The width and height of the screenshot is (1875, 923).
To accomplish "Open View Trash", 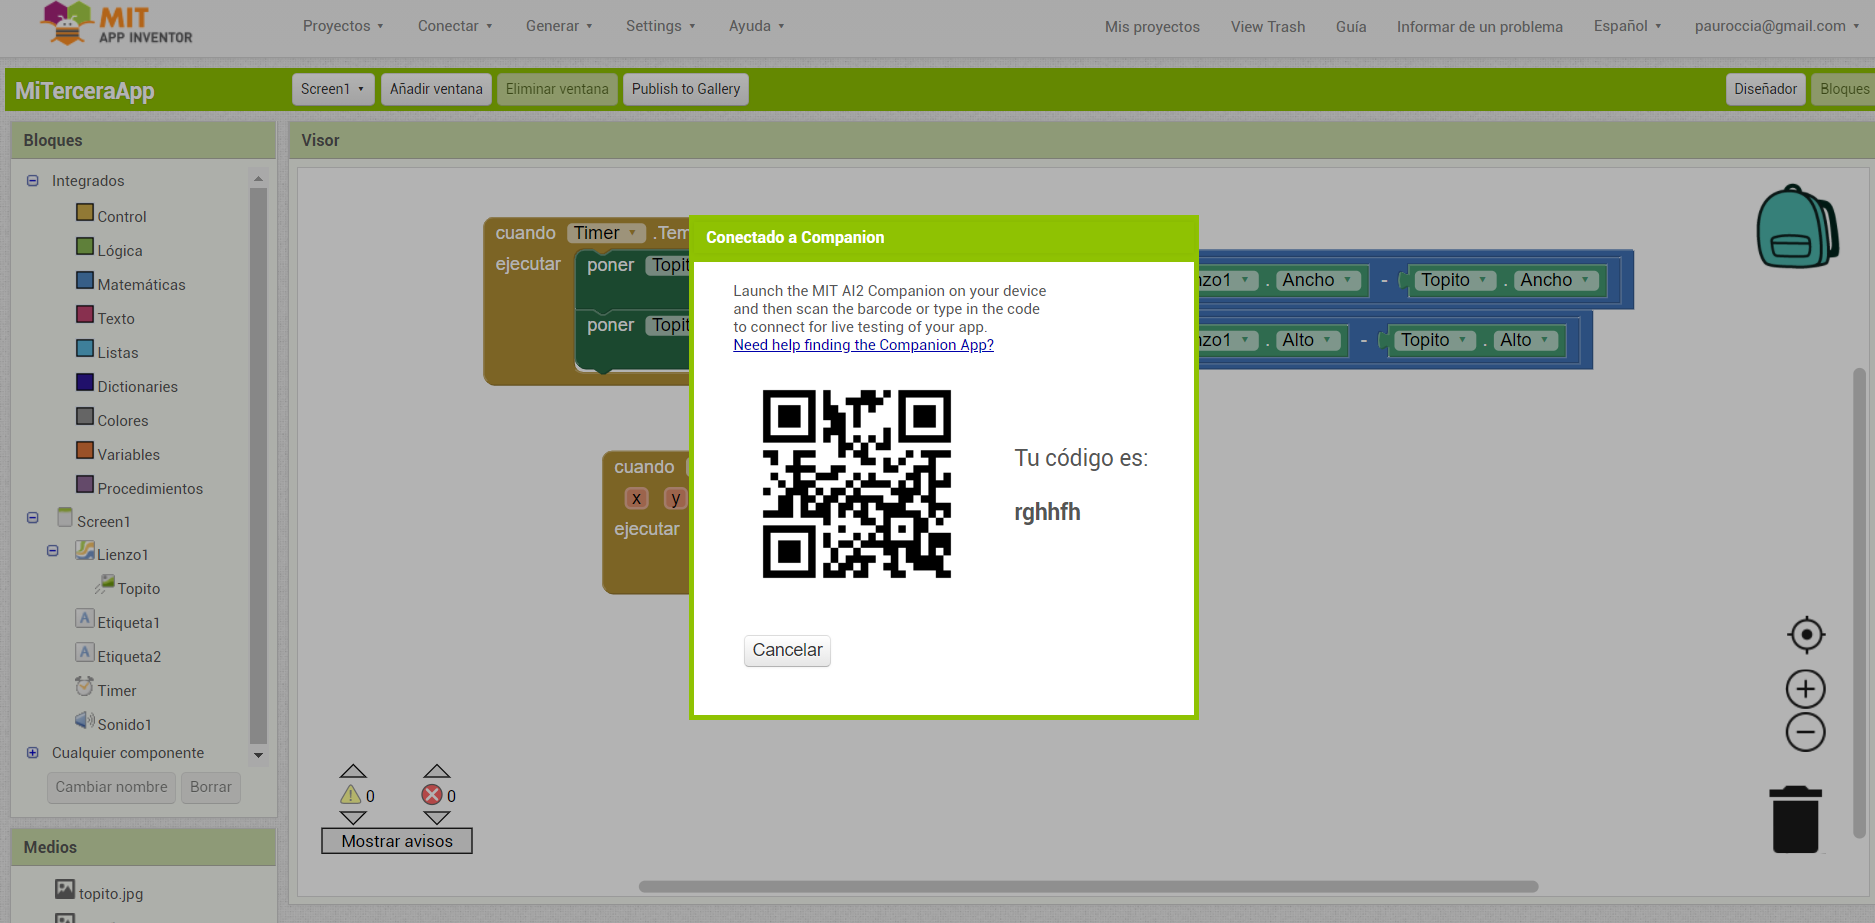I will tap(1268, 27).
